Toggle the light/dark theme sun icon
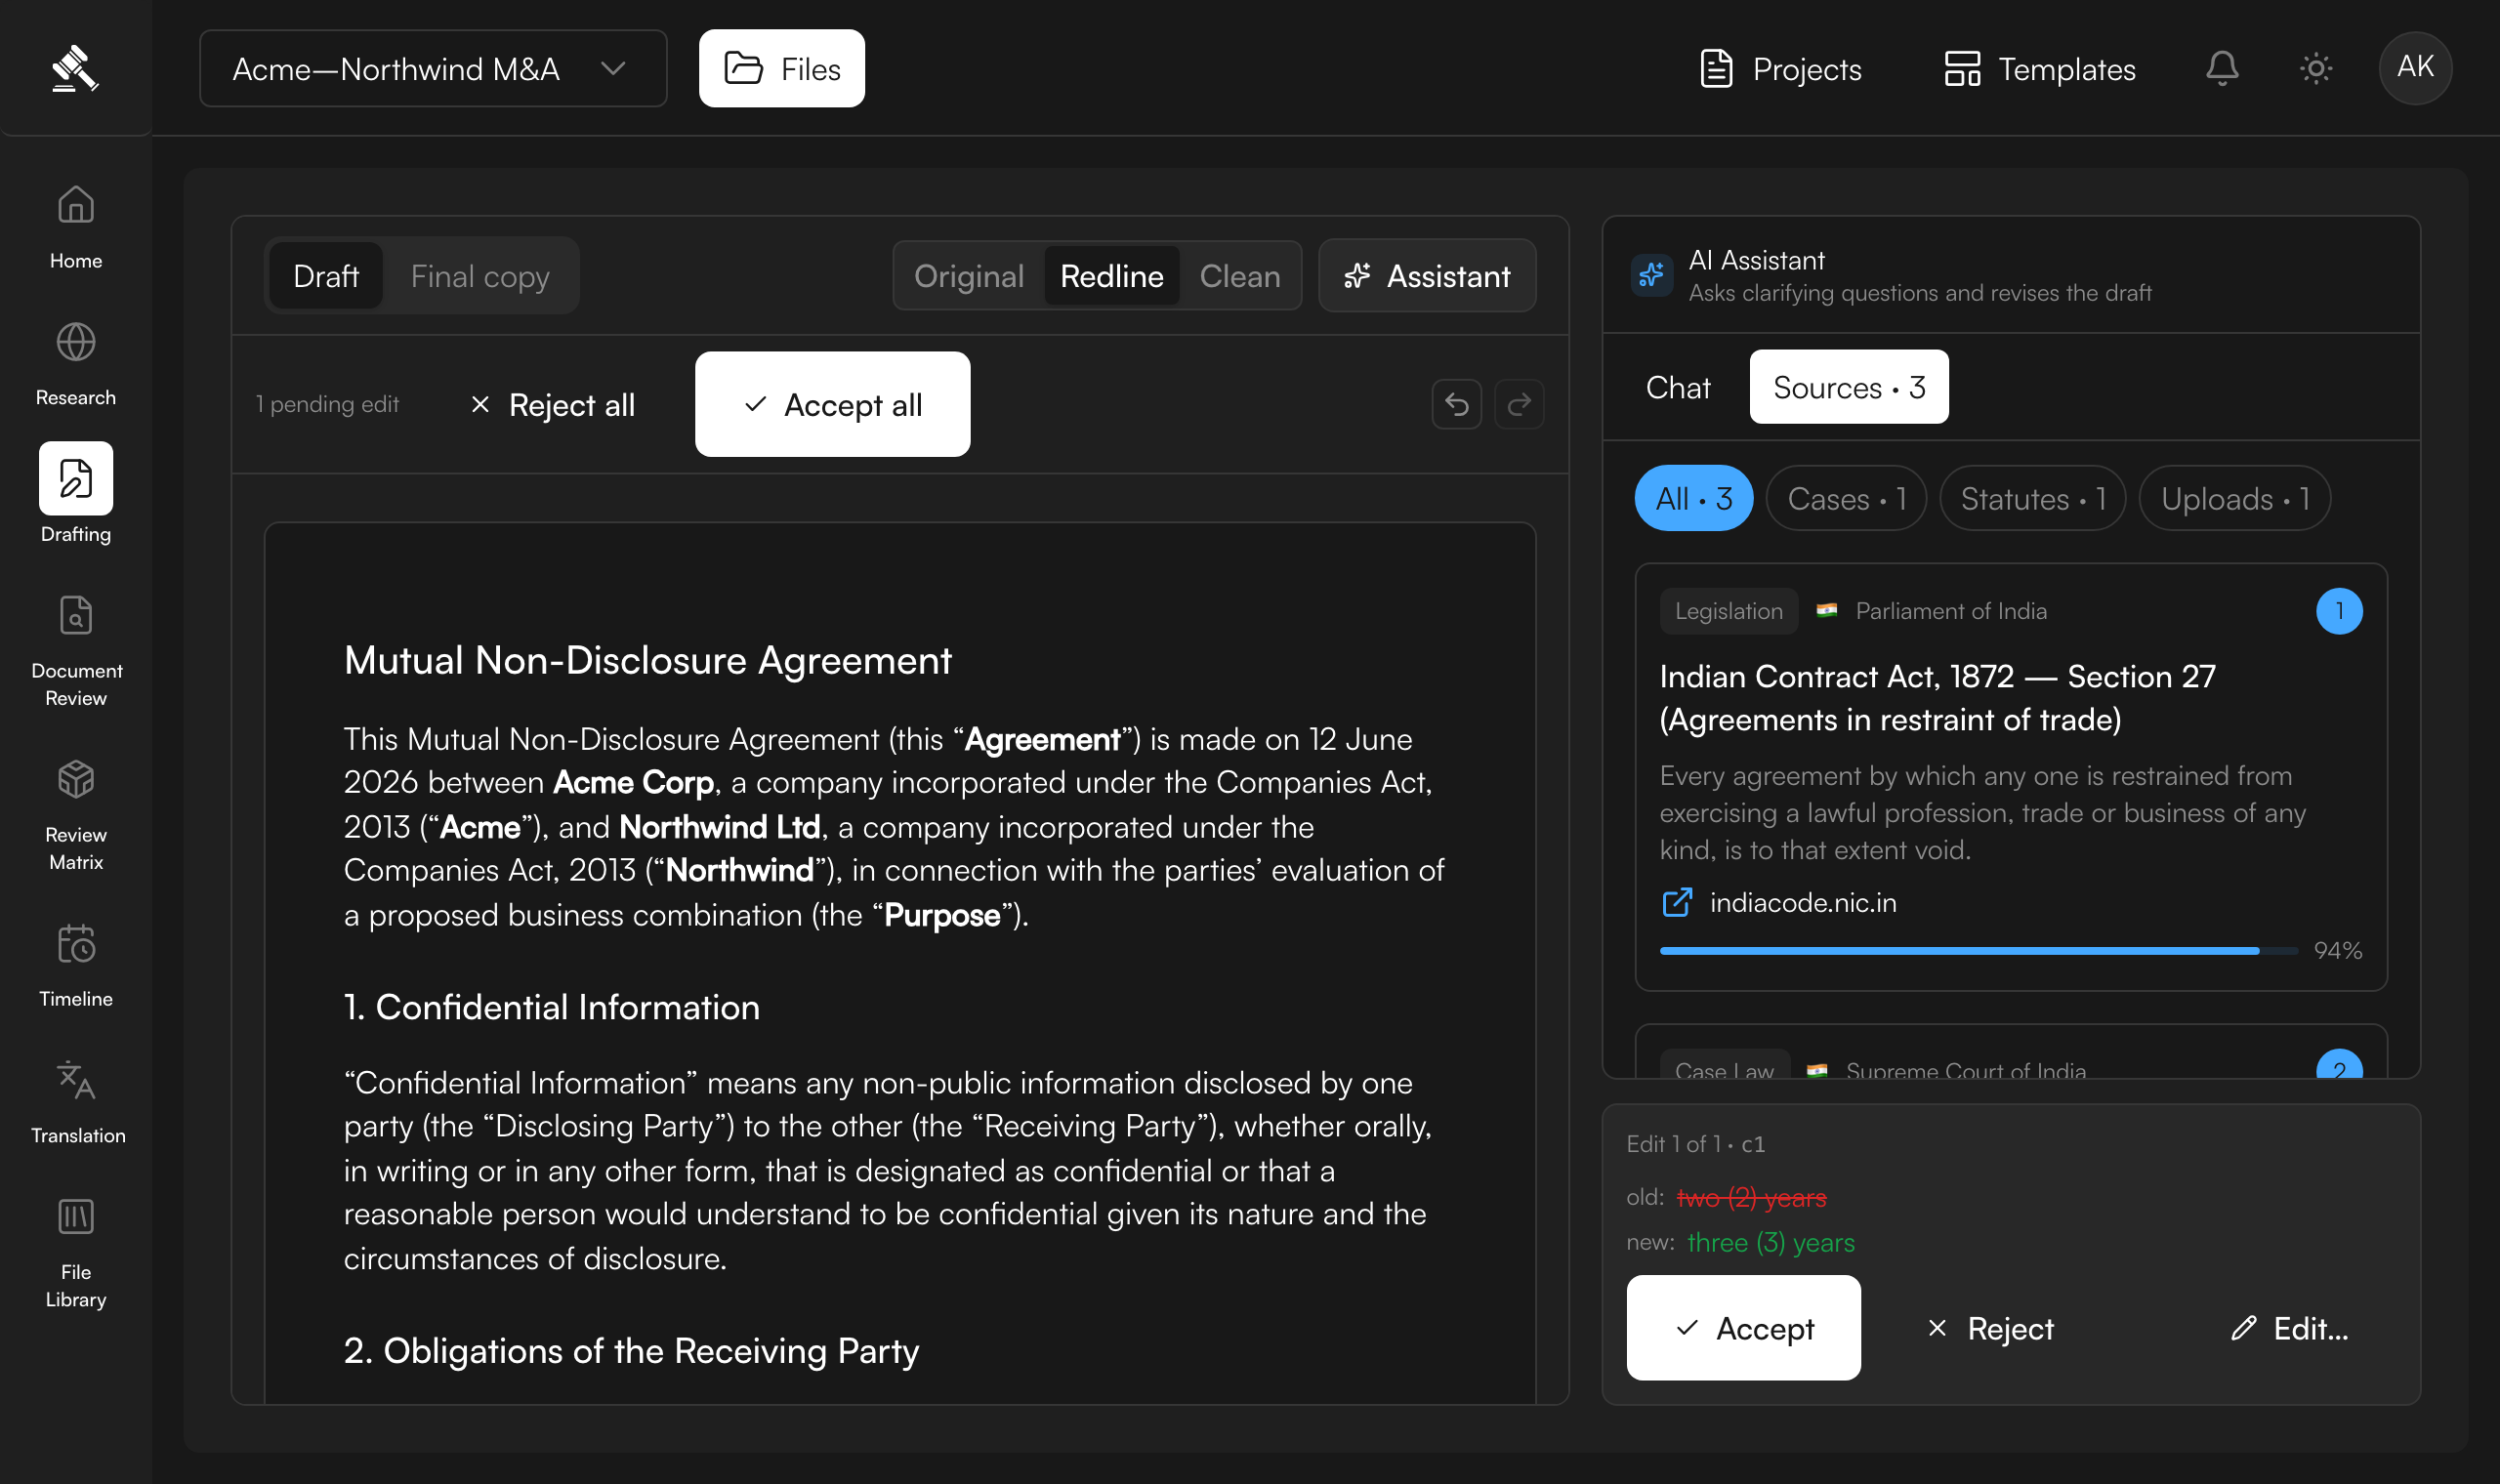This screenshot has width=2500, height=1484. pos(2316,68)
